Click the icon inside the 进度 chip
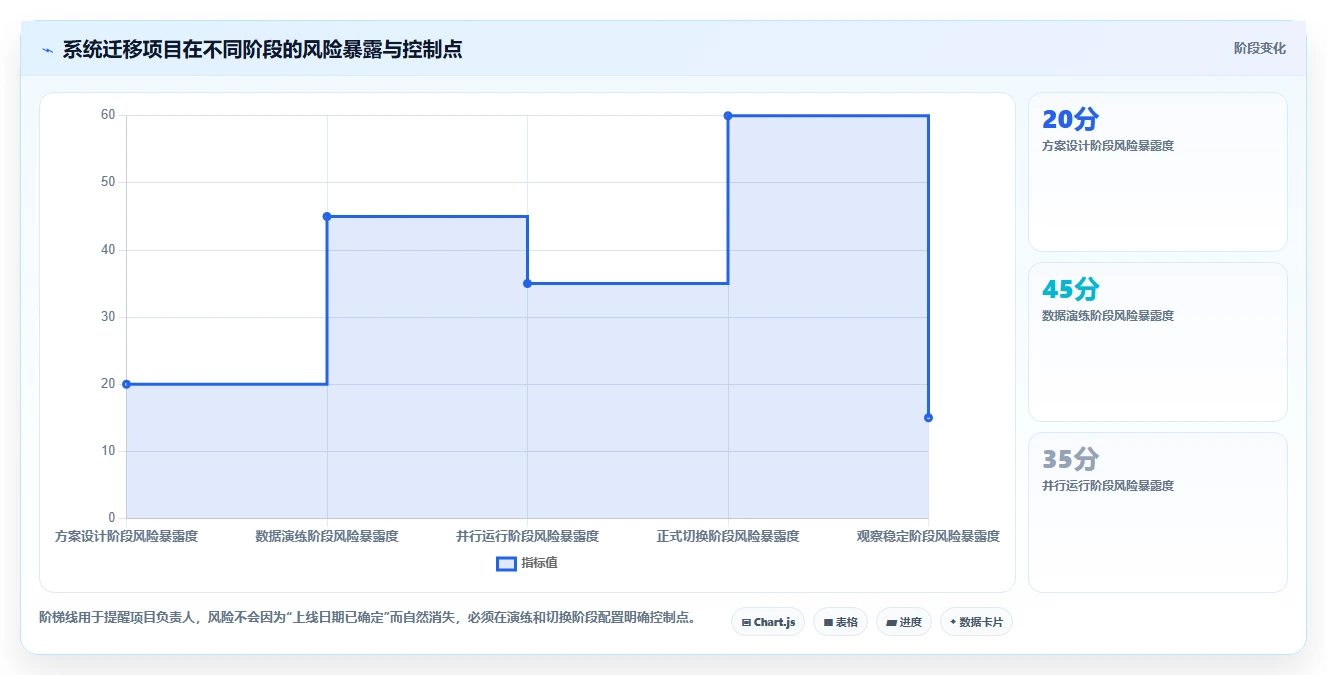The height and width of the screenshot is (675, 1327). (x=891, y=622)
